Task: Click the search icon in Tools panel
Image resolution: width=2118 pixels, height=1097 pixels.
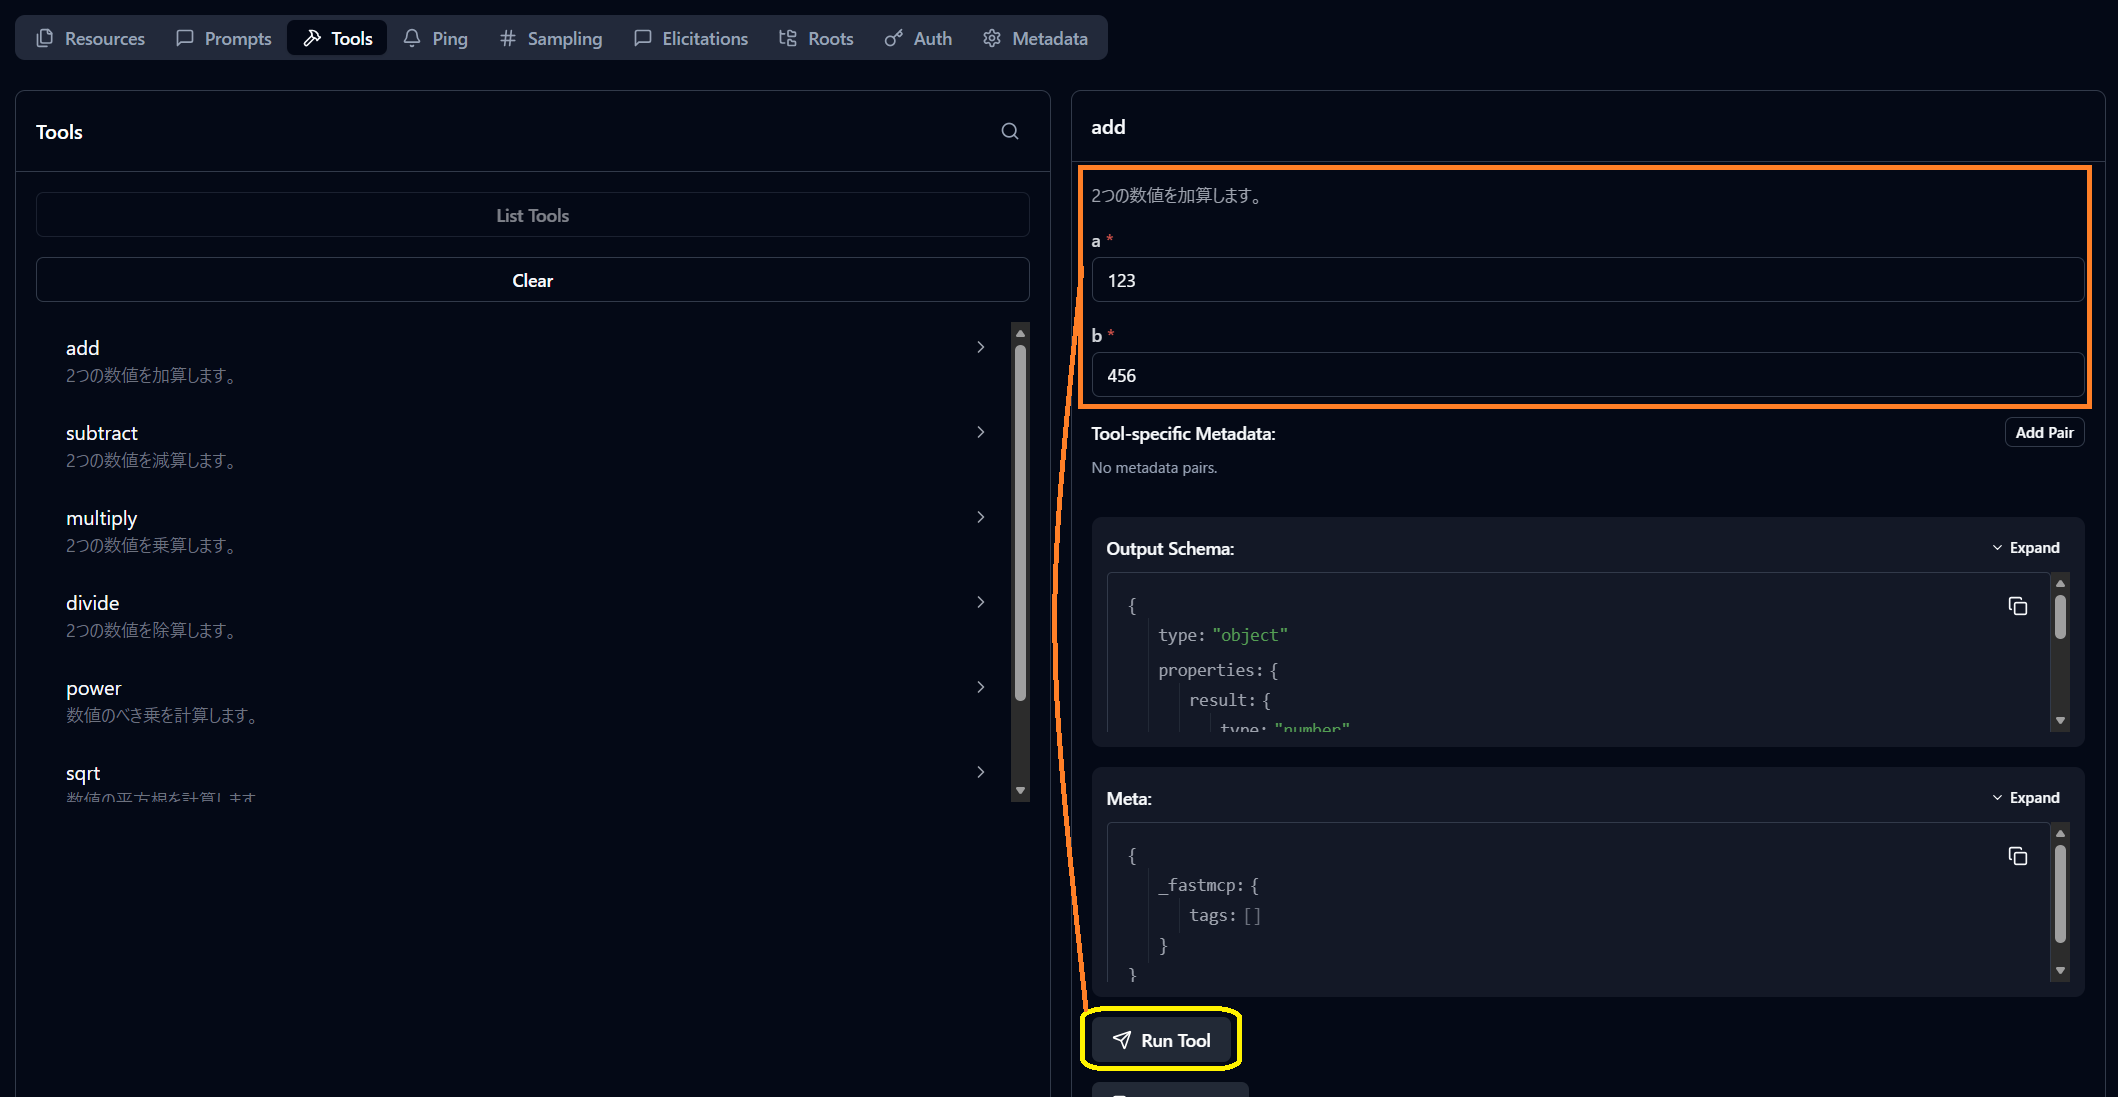Action: tap(1010, 131)
